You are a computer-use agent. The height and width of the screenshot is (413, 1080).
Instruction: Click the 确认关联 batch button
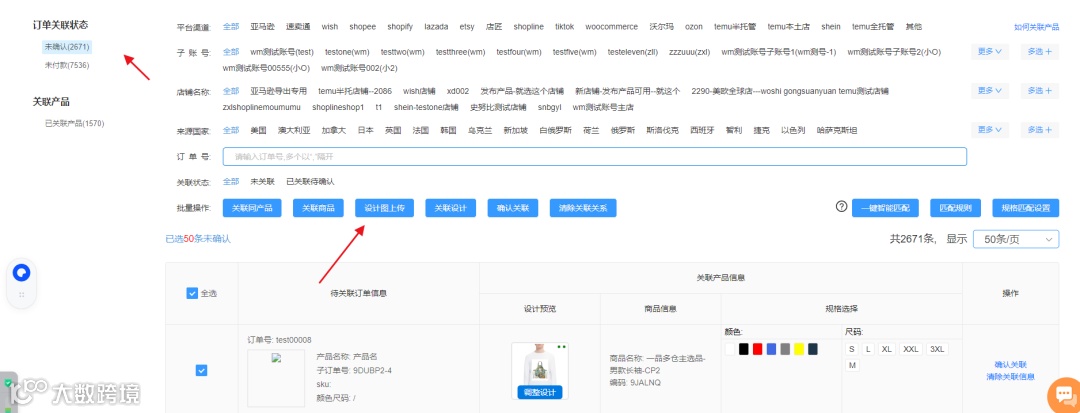512,208
